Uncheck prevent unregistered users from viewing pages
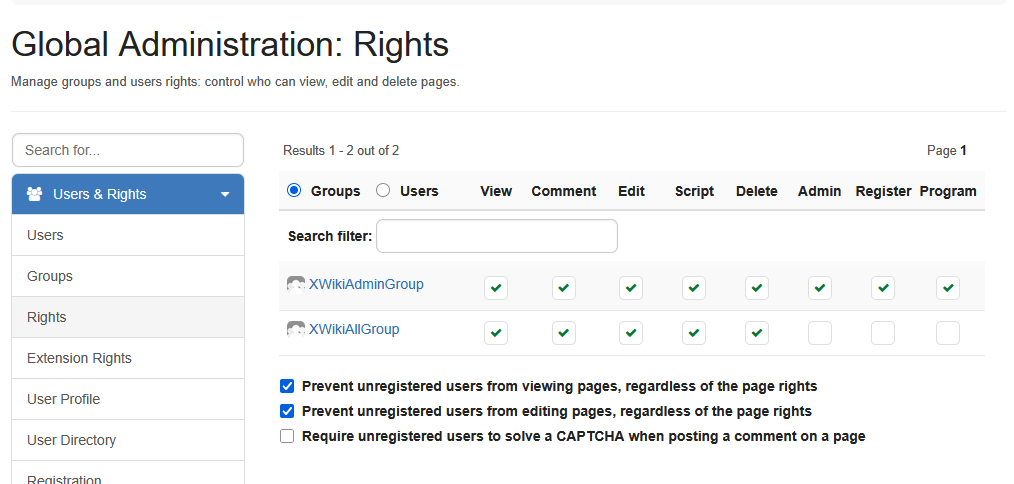The image size is (1014, 484). (288, 386)
